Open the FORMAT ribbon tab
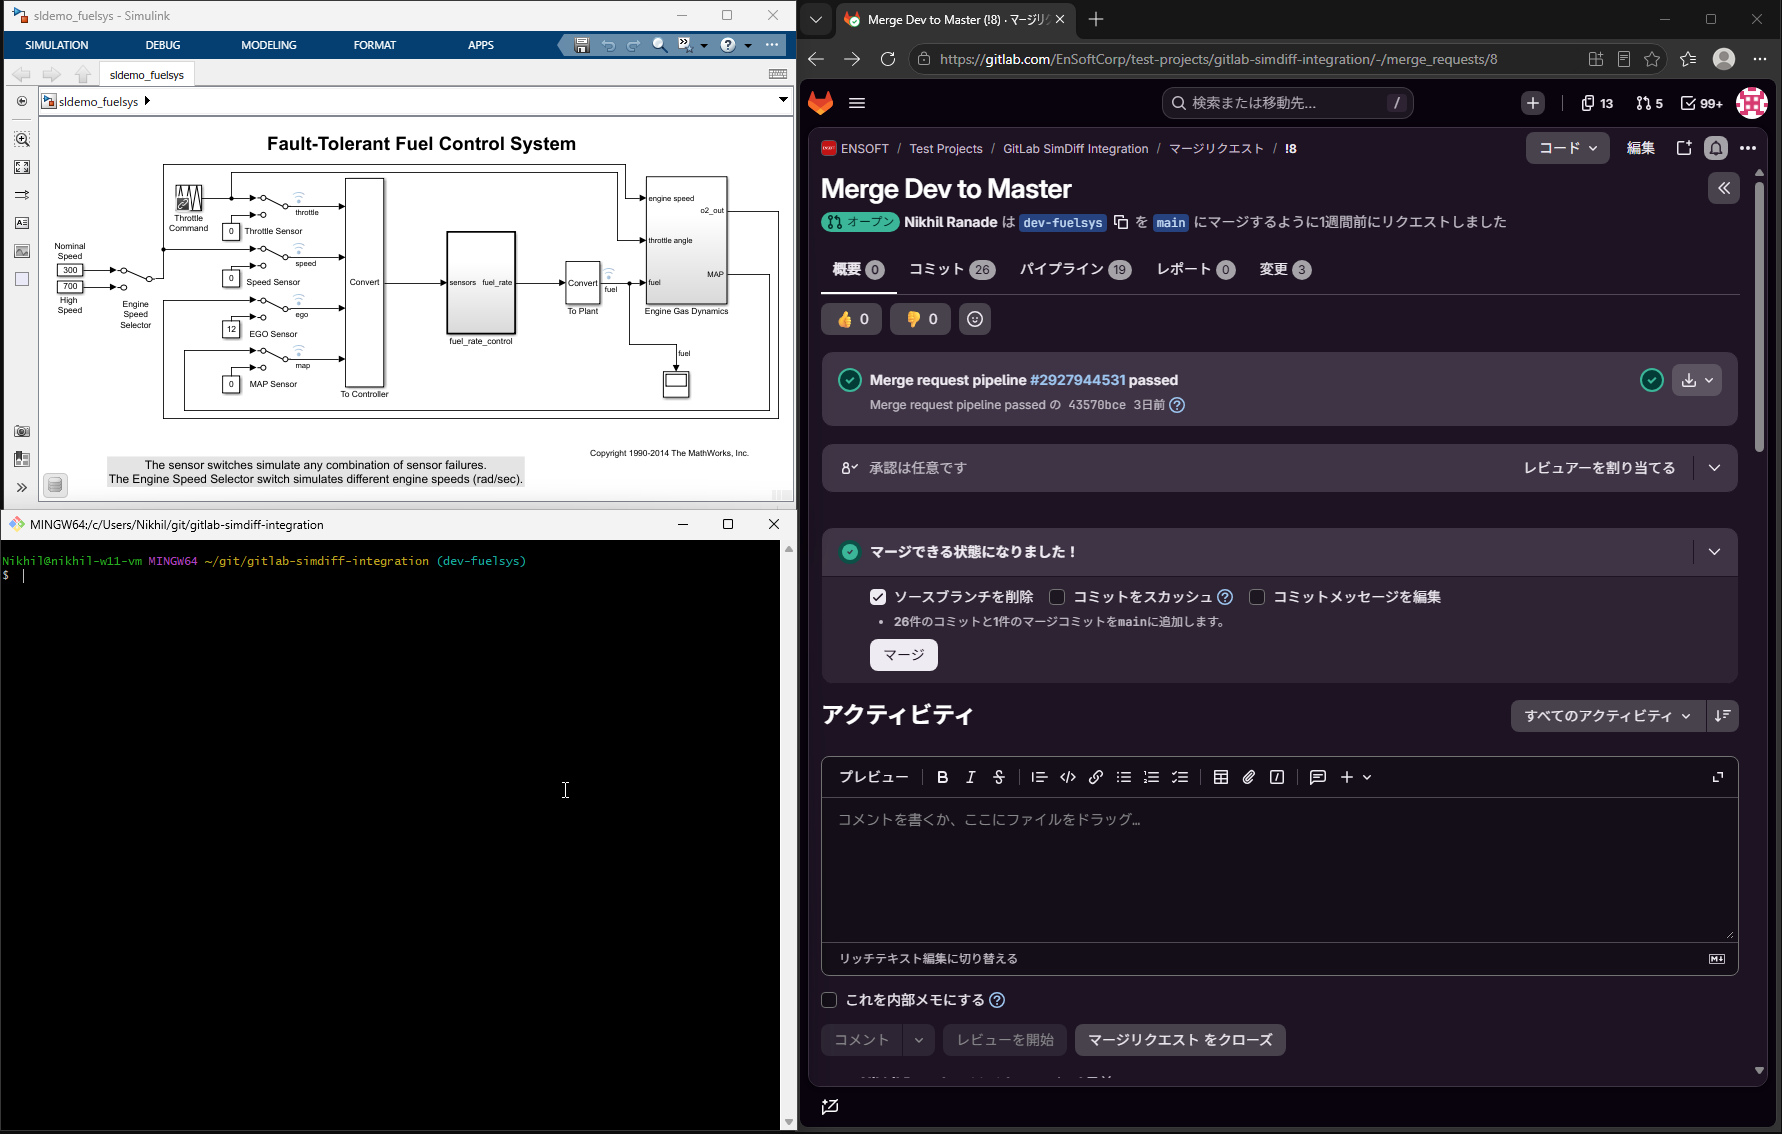The height and width of the screenshot is (1134, 1782). (x=375, y=45)
